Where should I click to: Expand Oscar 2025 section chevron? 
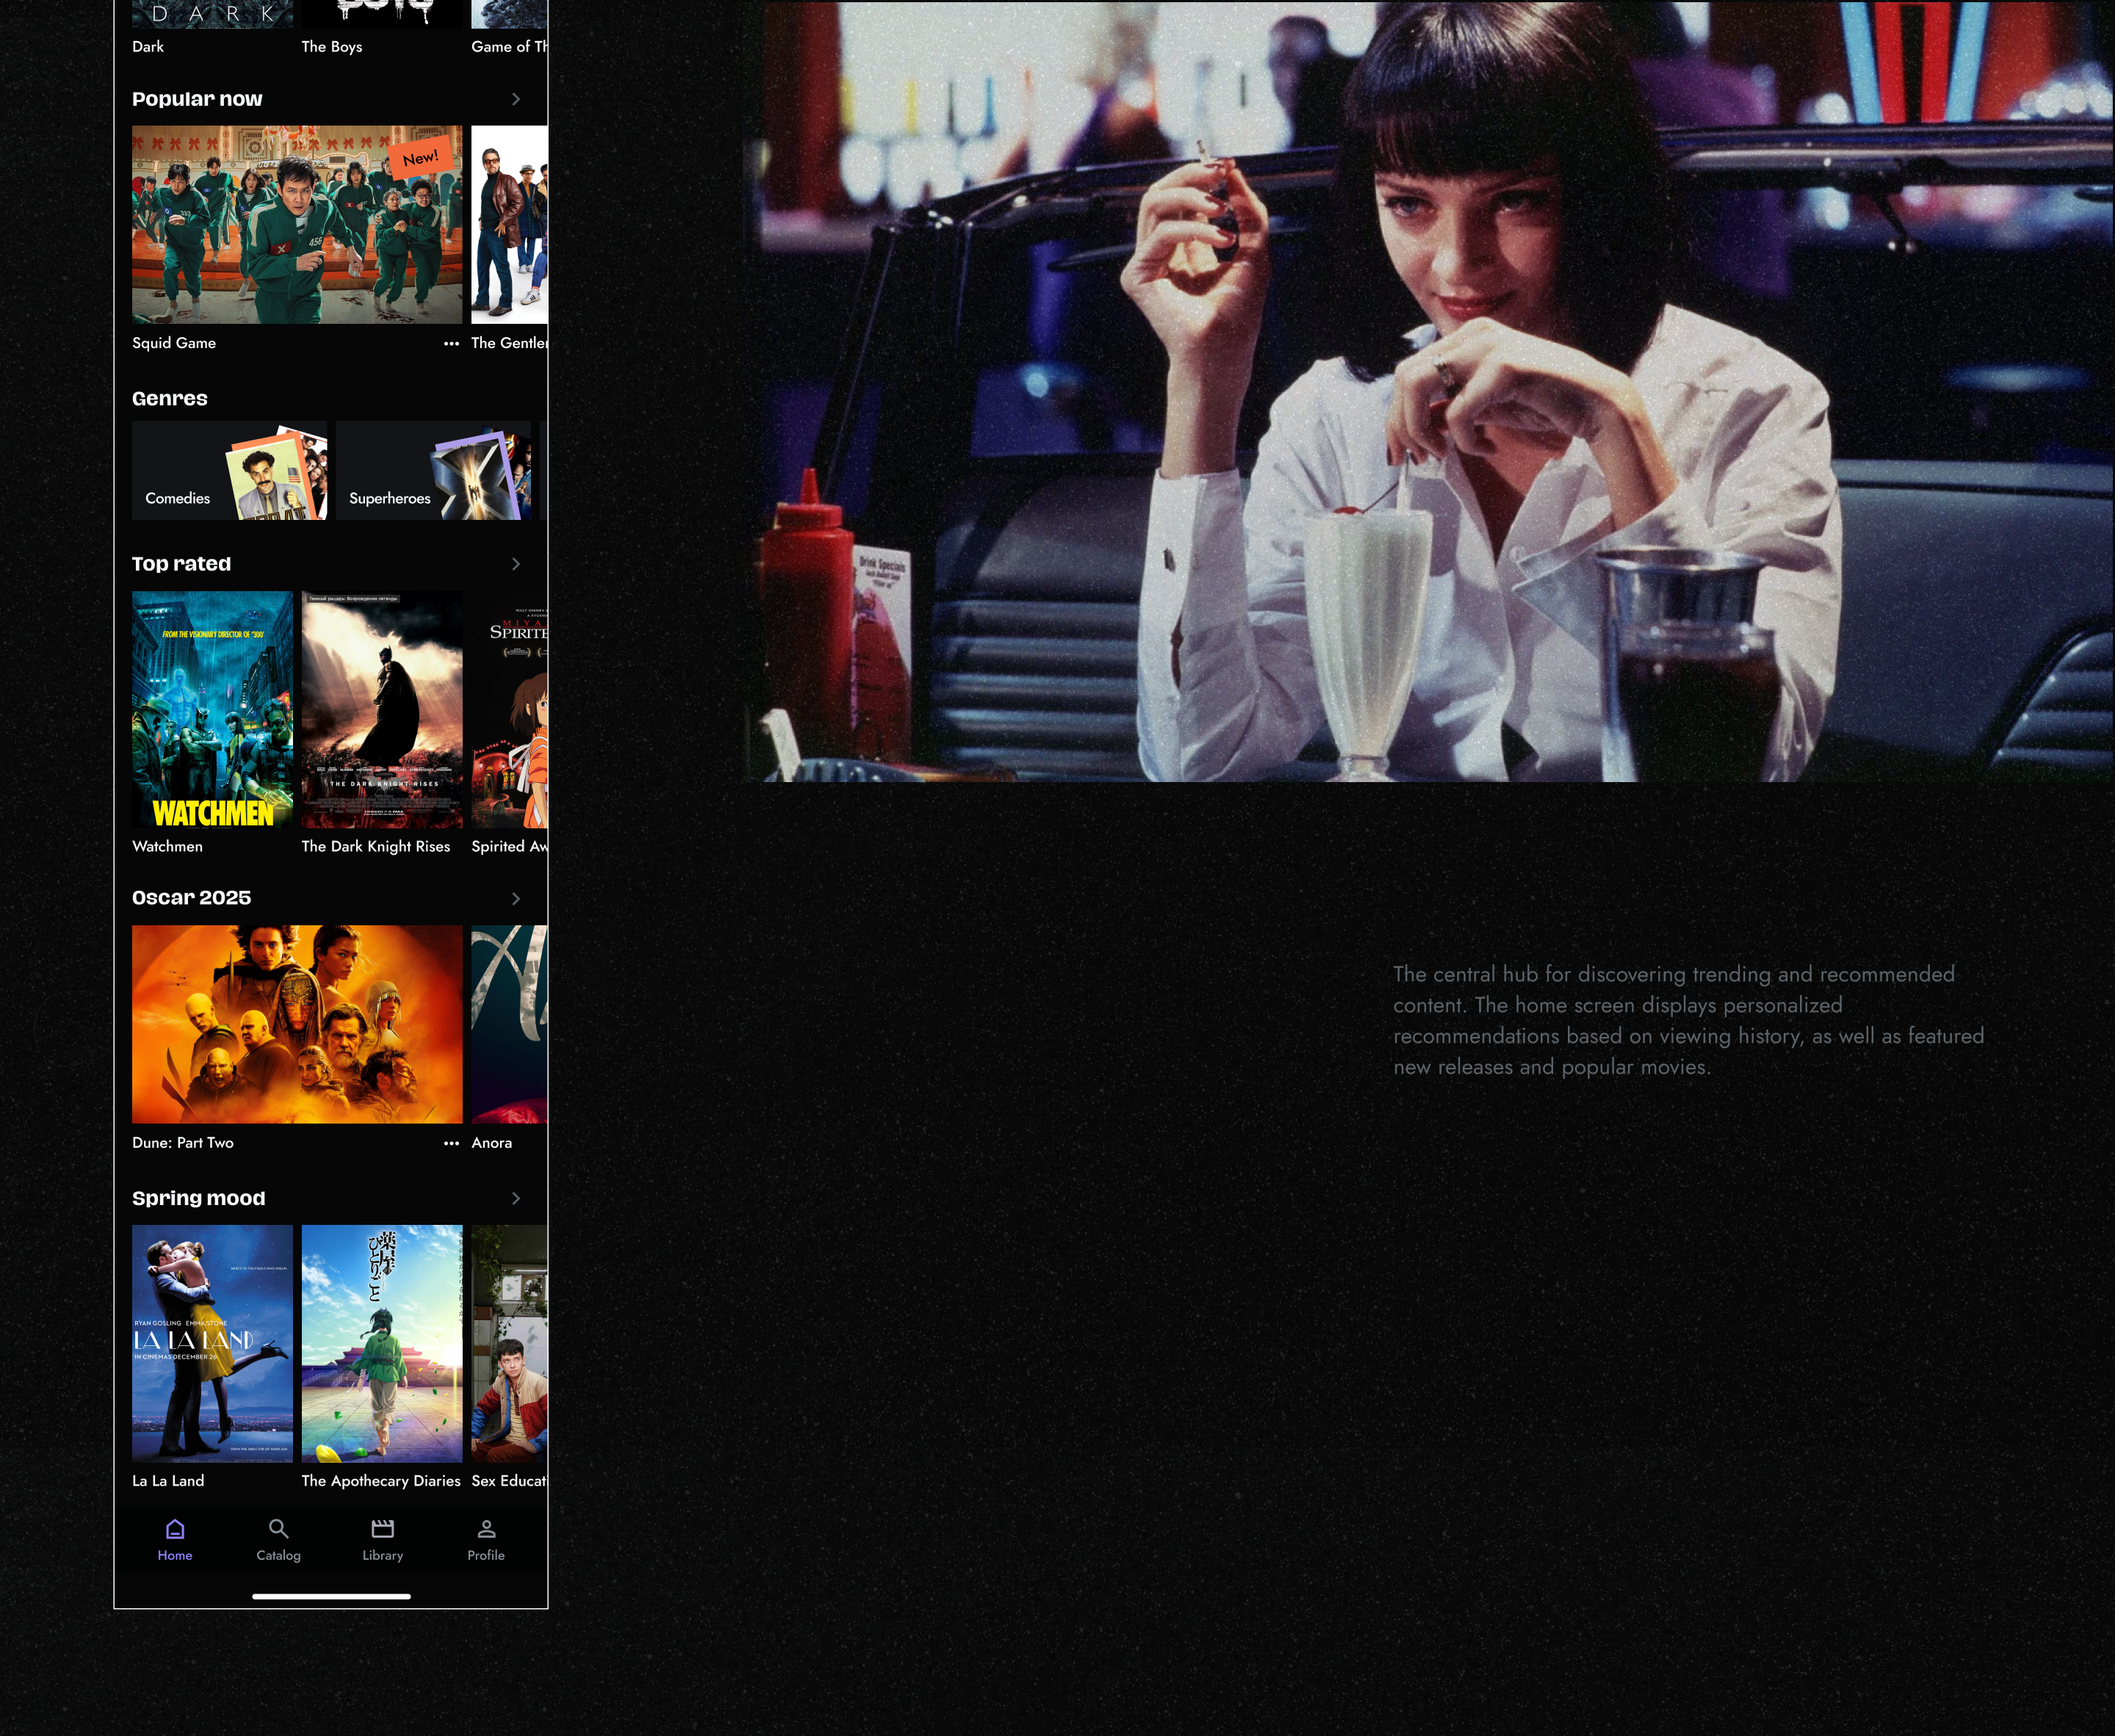(x=515, y=898)
